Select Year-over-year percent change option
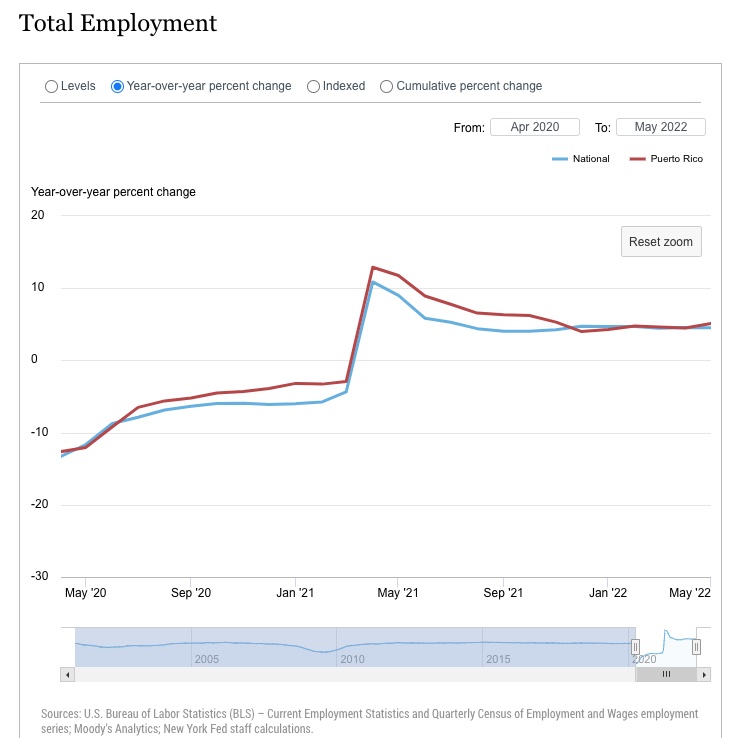Viewport: 746px width, 738px height. [117, 86]
